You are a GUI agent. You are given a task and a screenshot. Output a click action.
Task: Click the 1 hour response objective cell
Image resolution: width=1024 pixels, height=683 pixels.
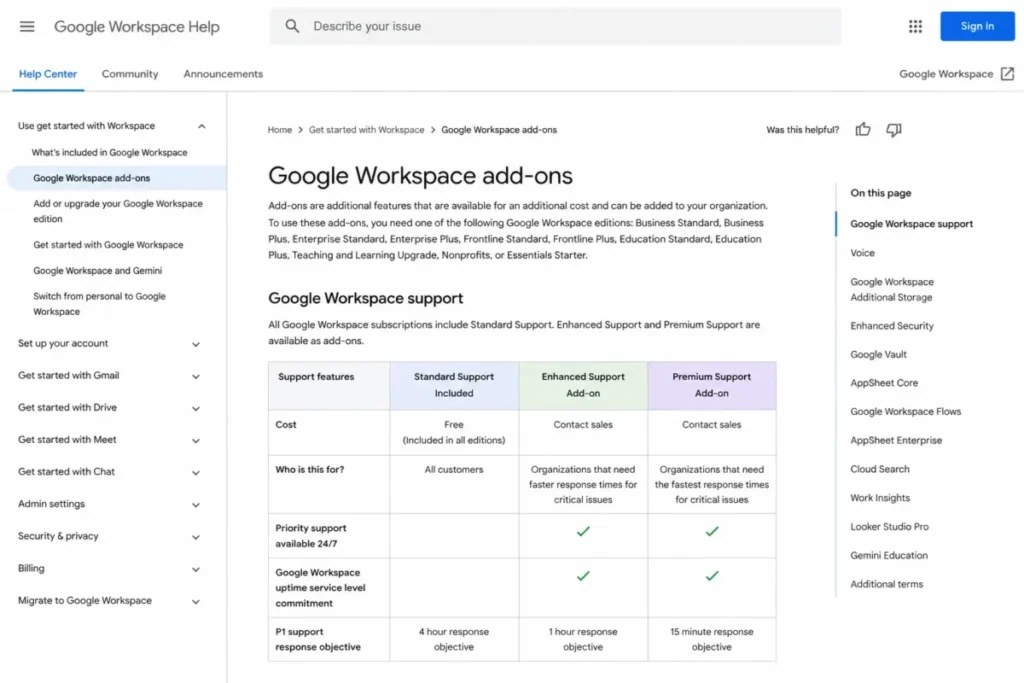(x=583, y=639)
